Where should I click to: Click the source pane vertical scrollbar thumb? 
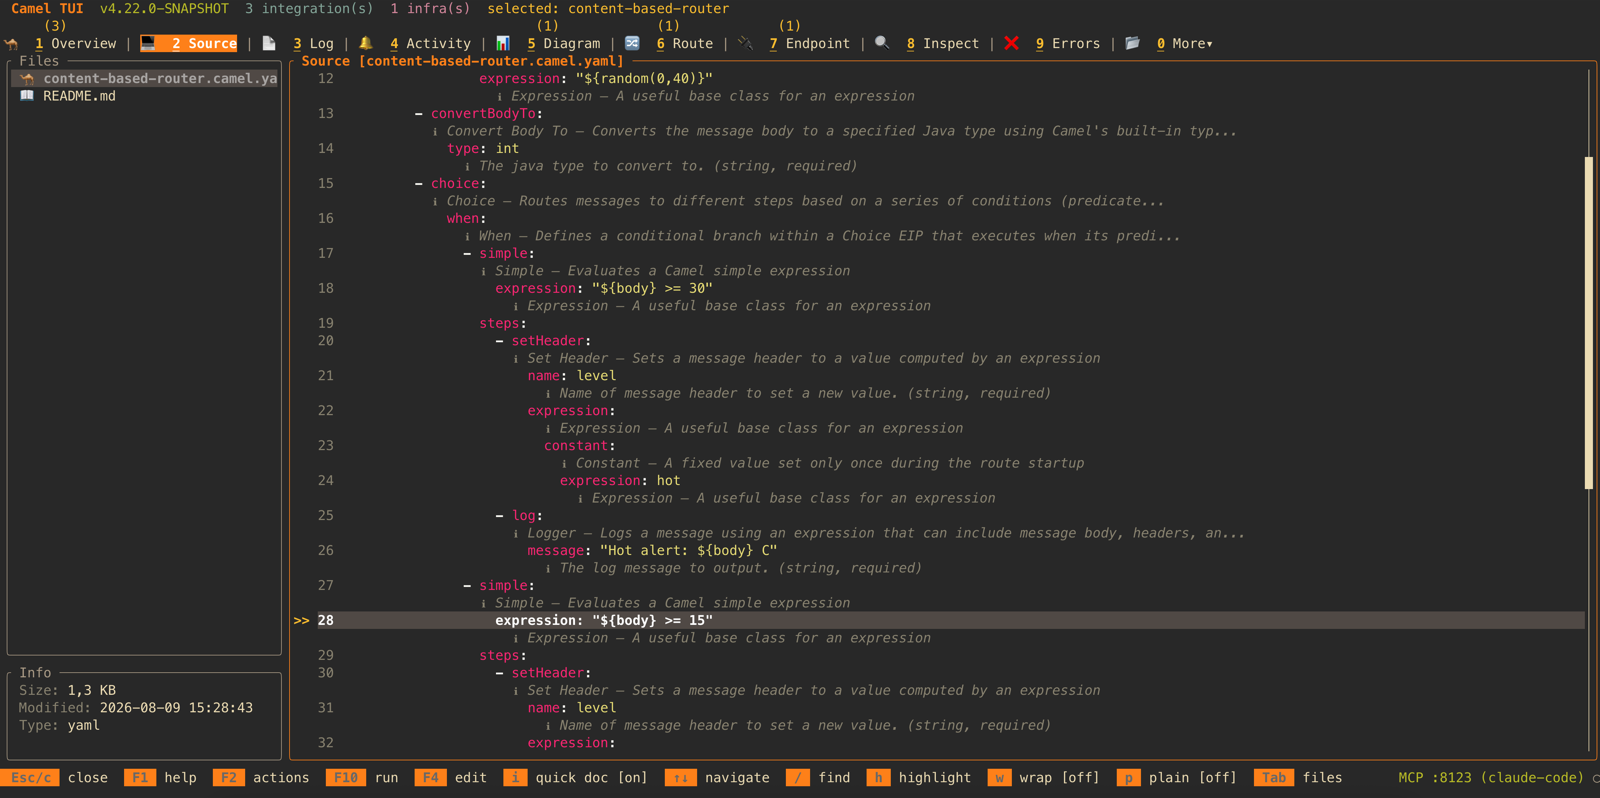tap(1589, 323)
